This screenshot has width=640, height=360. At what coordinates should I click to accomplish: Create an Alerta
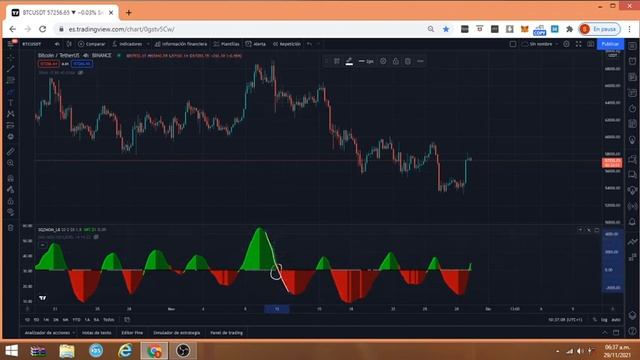256,44
